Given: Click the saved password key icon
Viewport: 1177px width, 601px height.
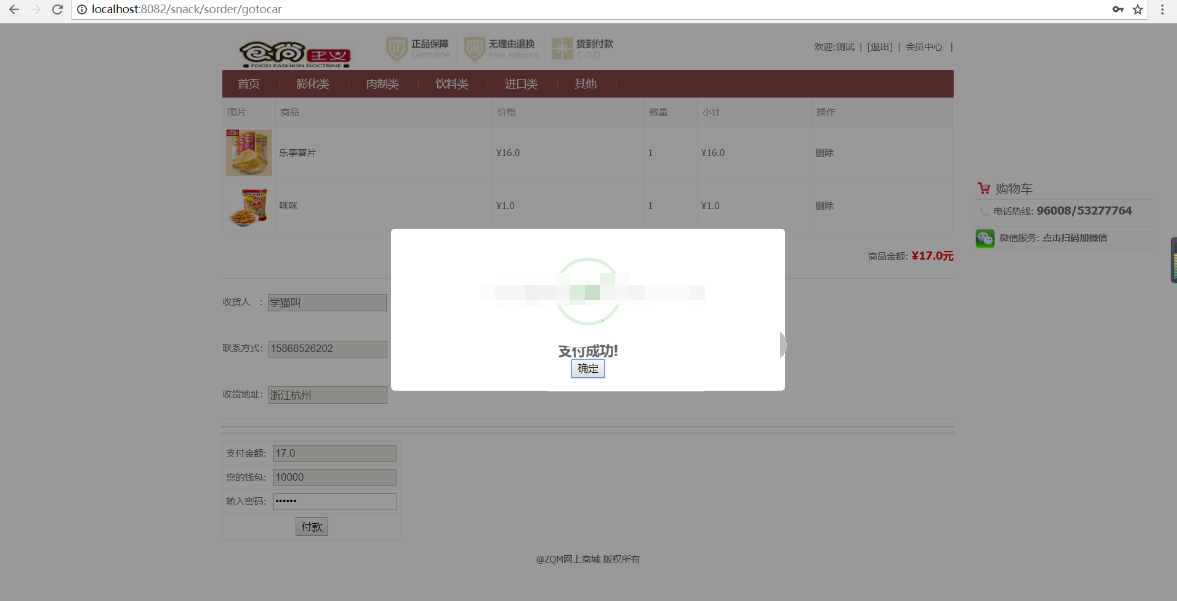Looking at the screenshot, I should point(1118,10).
